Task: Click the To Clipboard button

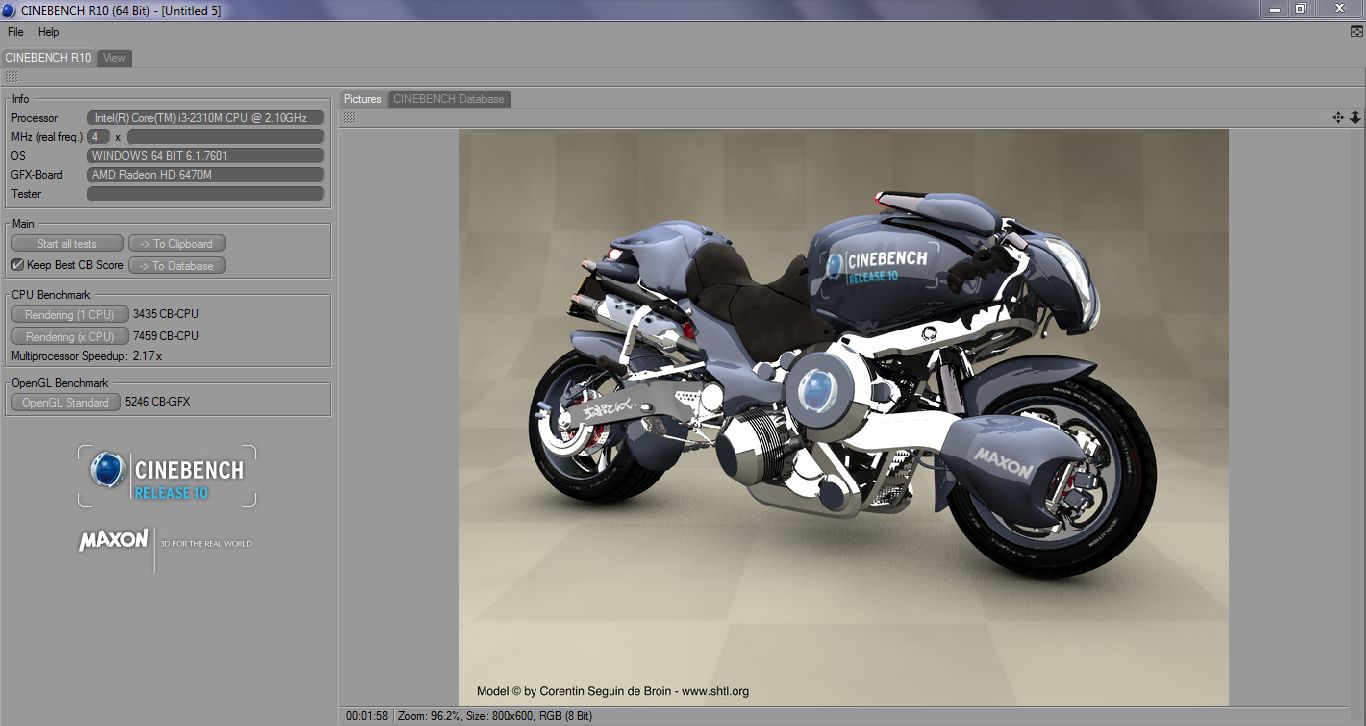Action: (177, 243)
